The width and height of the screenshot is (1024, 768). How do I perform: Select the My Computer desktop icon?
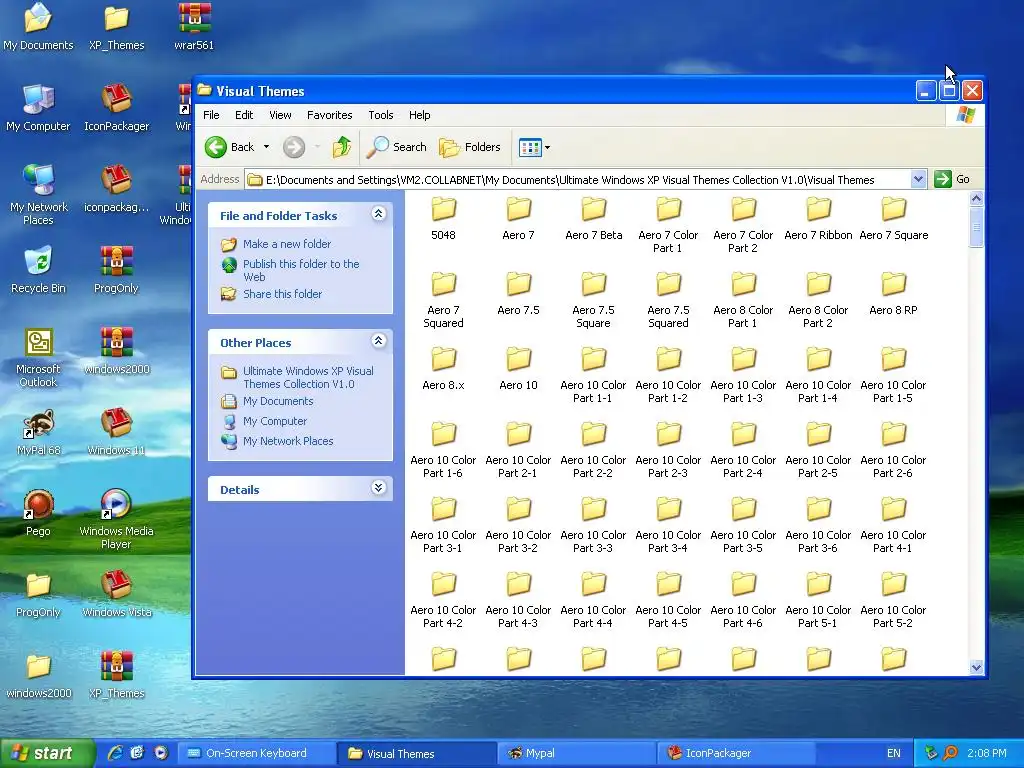(x=38, y=108)
